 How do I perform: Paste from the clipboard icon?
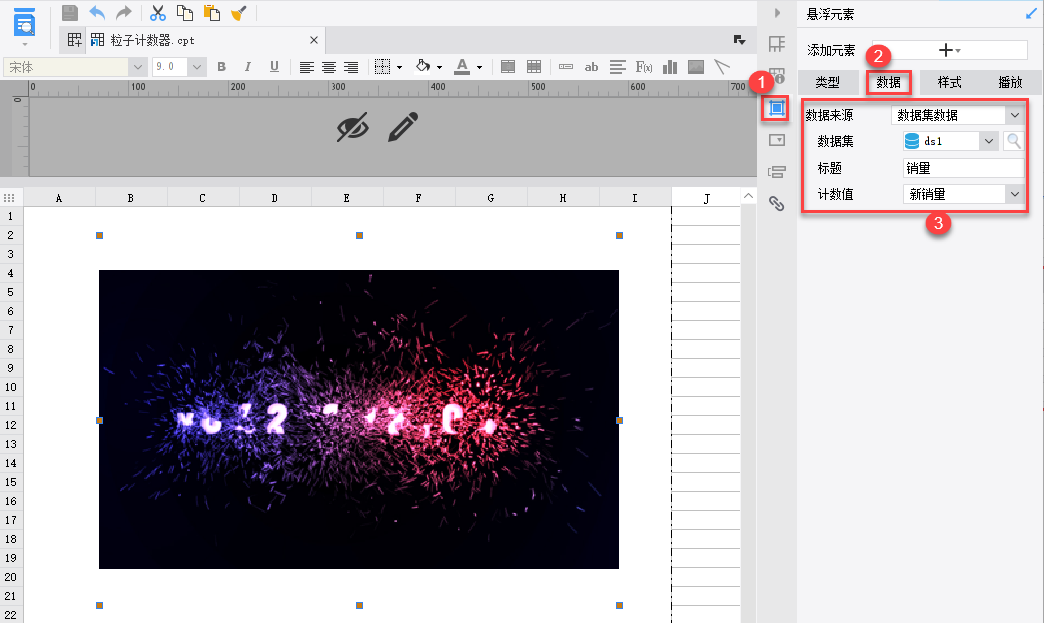[x=212, y=13]
